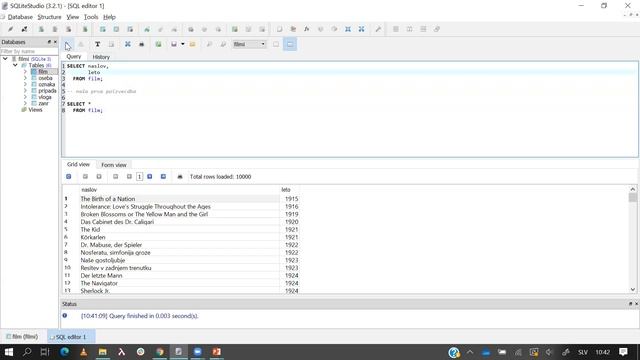Open the save SQL dropdown arrow
Screen dimensions: 640x360
pos(182,44)
